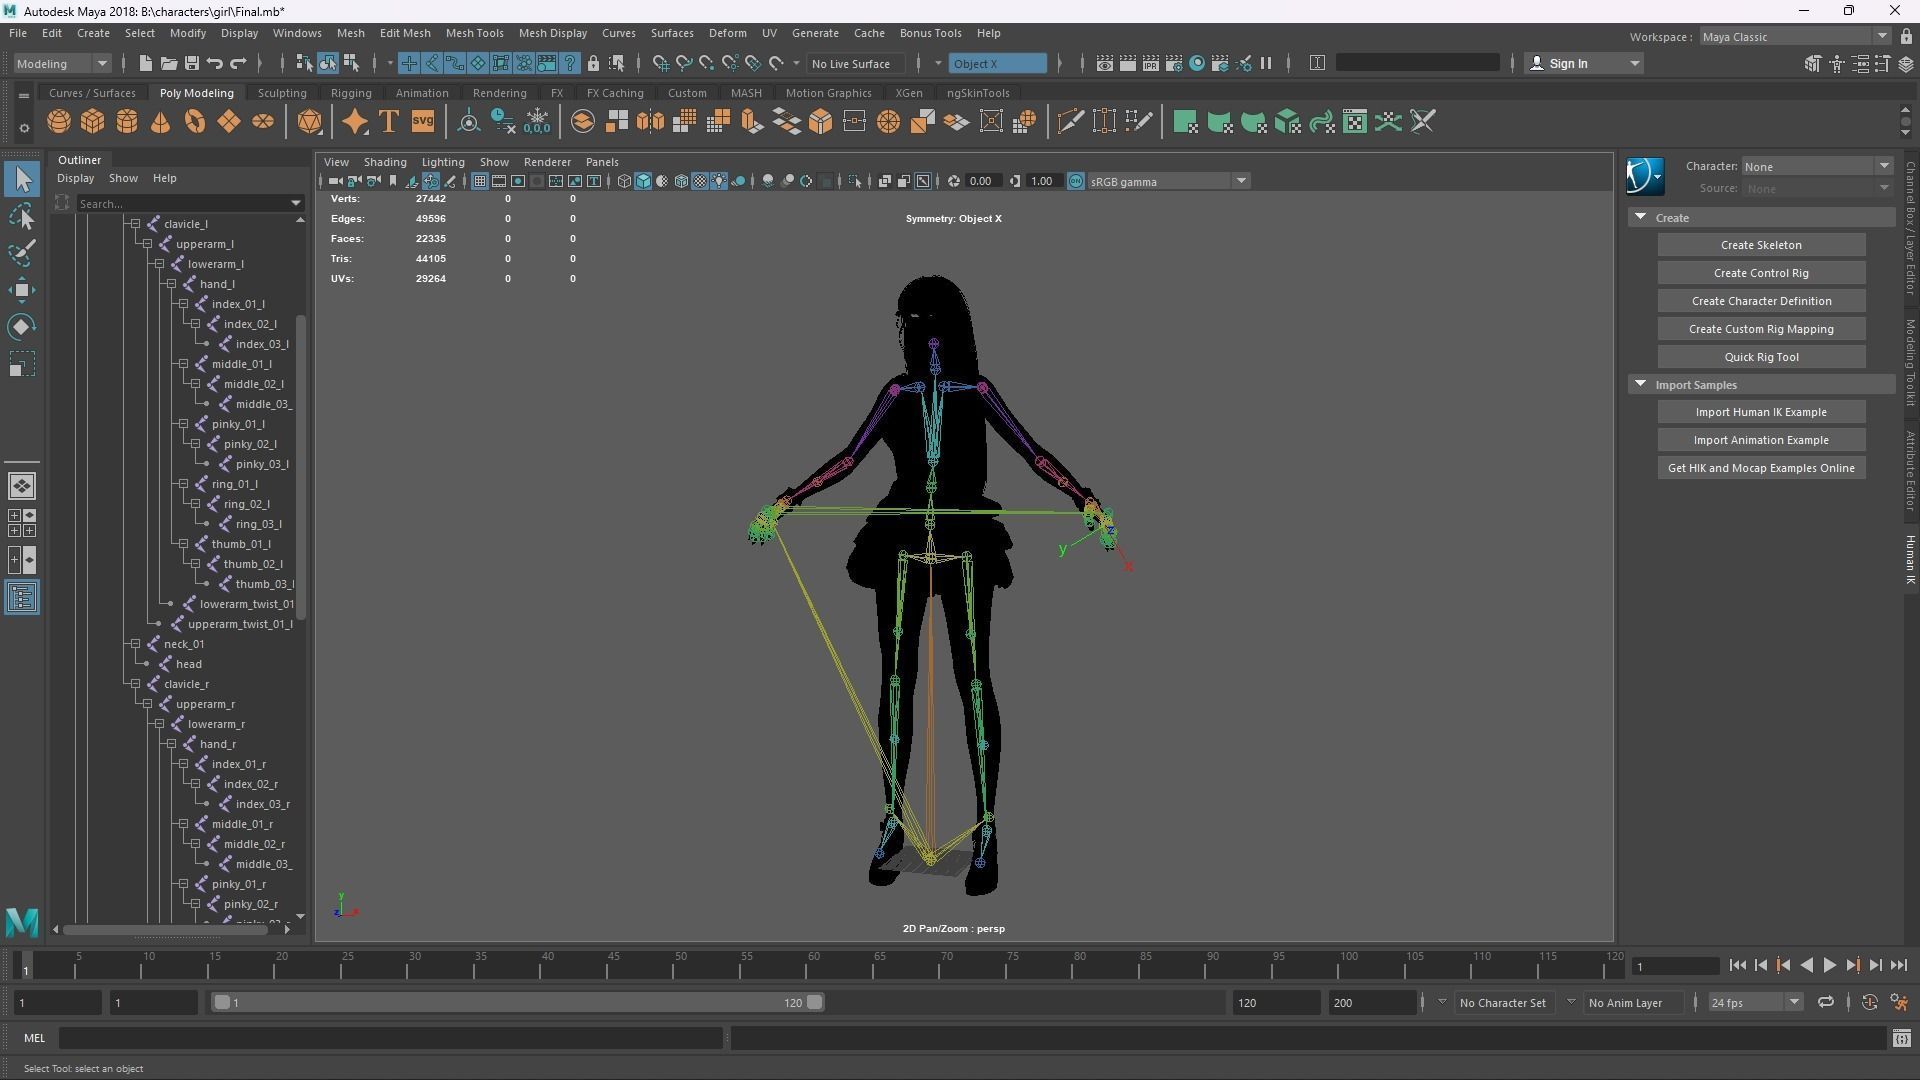The height and width of the screenshot is (1080, 1920).
Task: Select the Lasso tool in the left toolbox
Action: click(x=22, y=217)
